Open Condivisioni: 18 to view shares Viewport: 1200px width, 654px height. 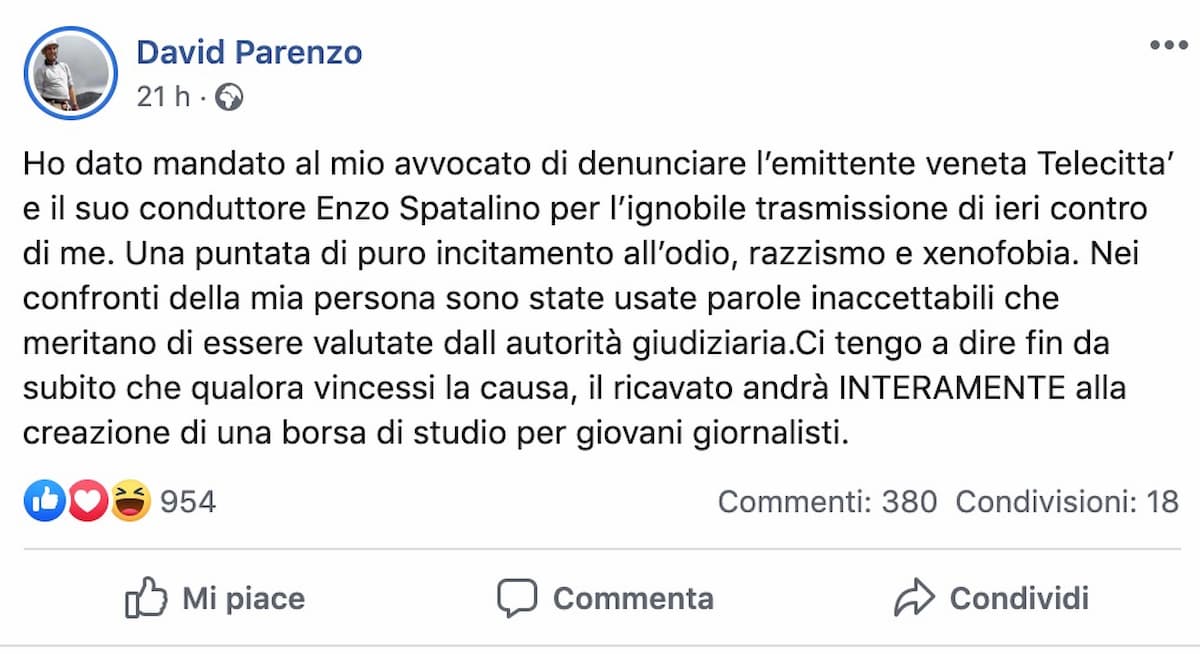click(1066, 501)
